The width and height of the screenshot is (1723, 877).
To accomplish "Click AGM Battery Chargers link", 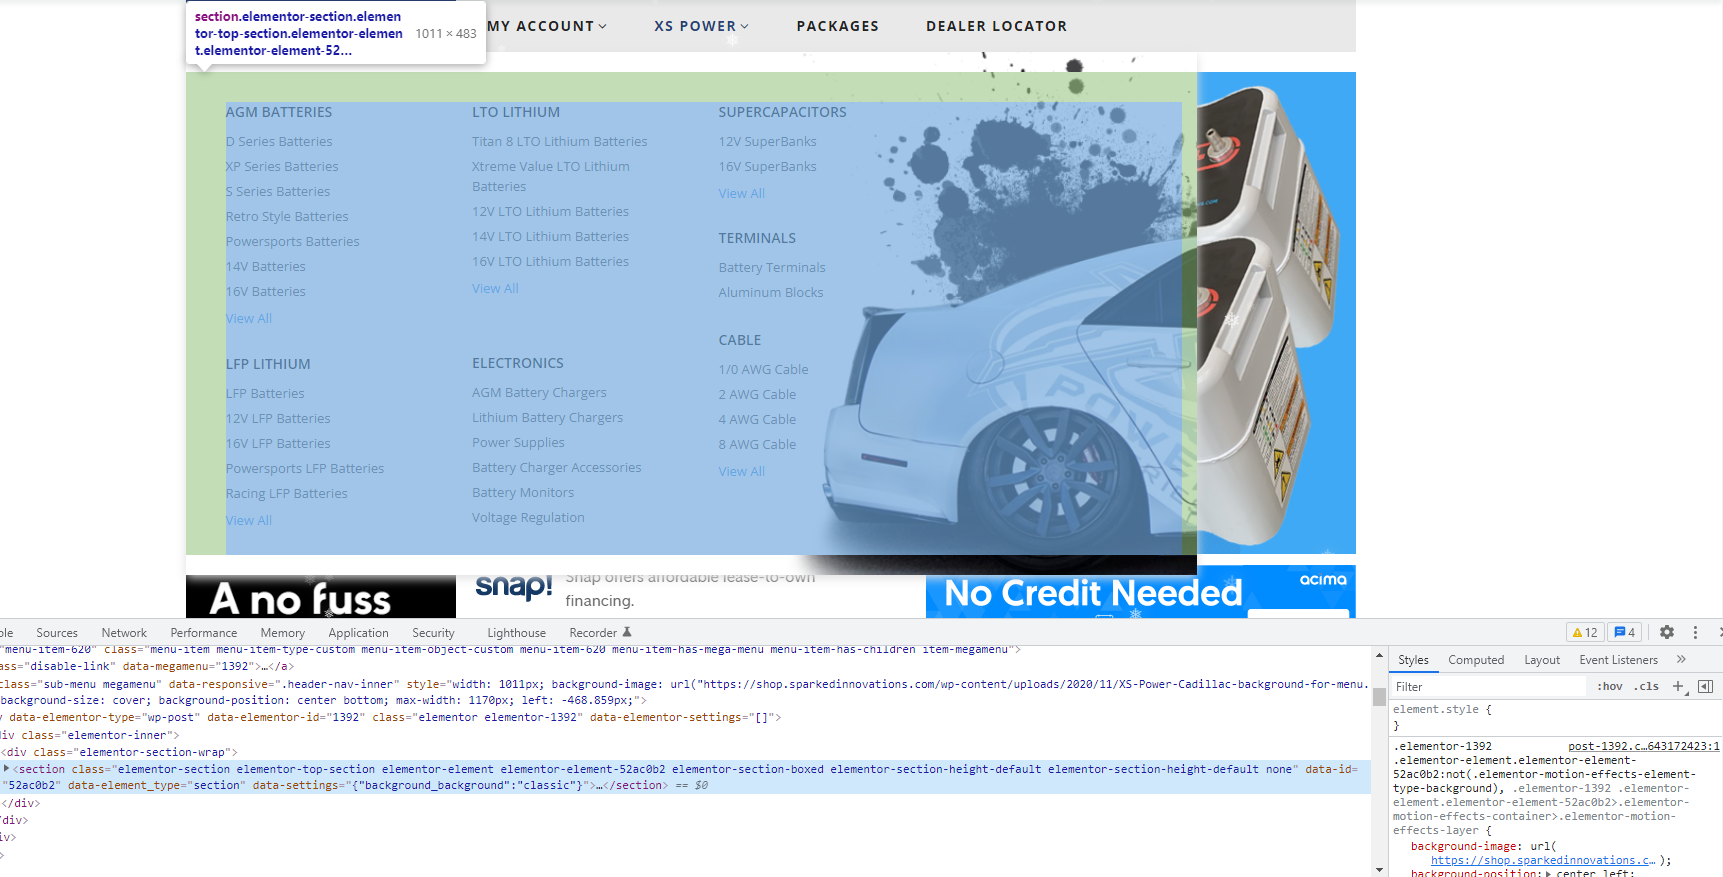I will 539,393.
